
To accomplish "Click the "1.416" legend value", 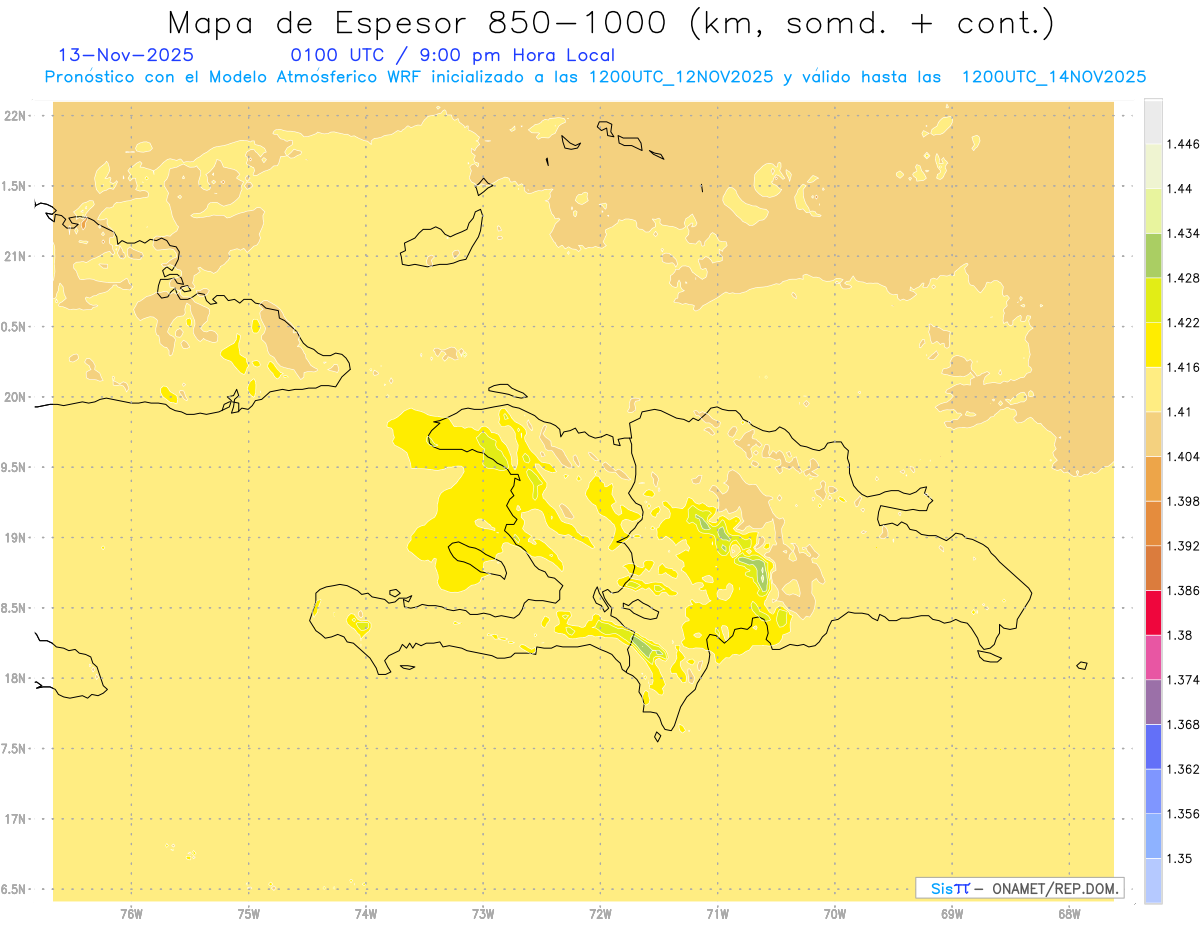I will tap(1184, 367).
